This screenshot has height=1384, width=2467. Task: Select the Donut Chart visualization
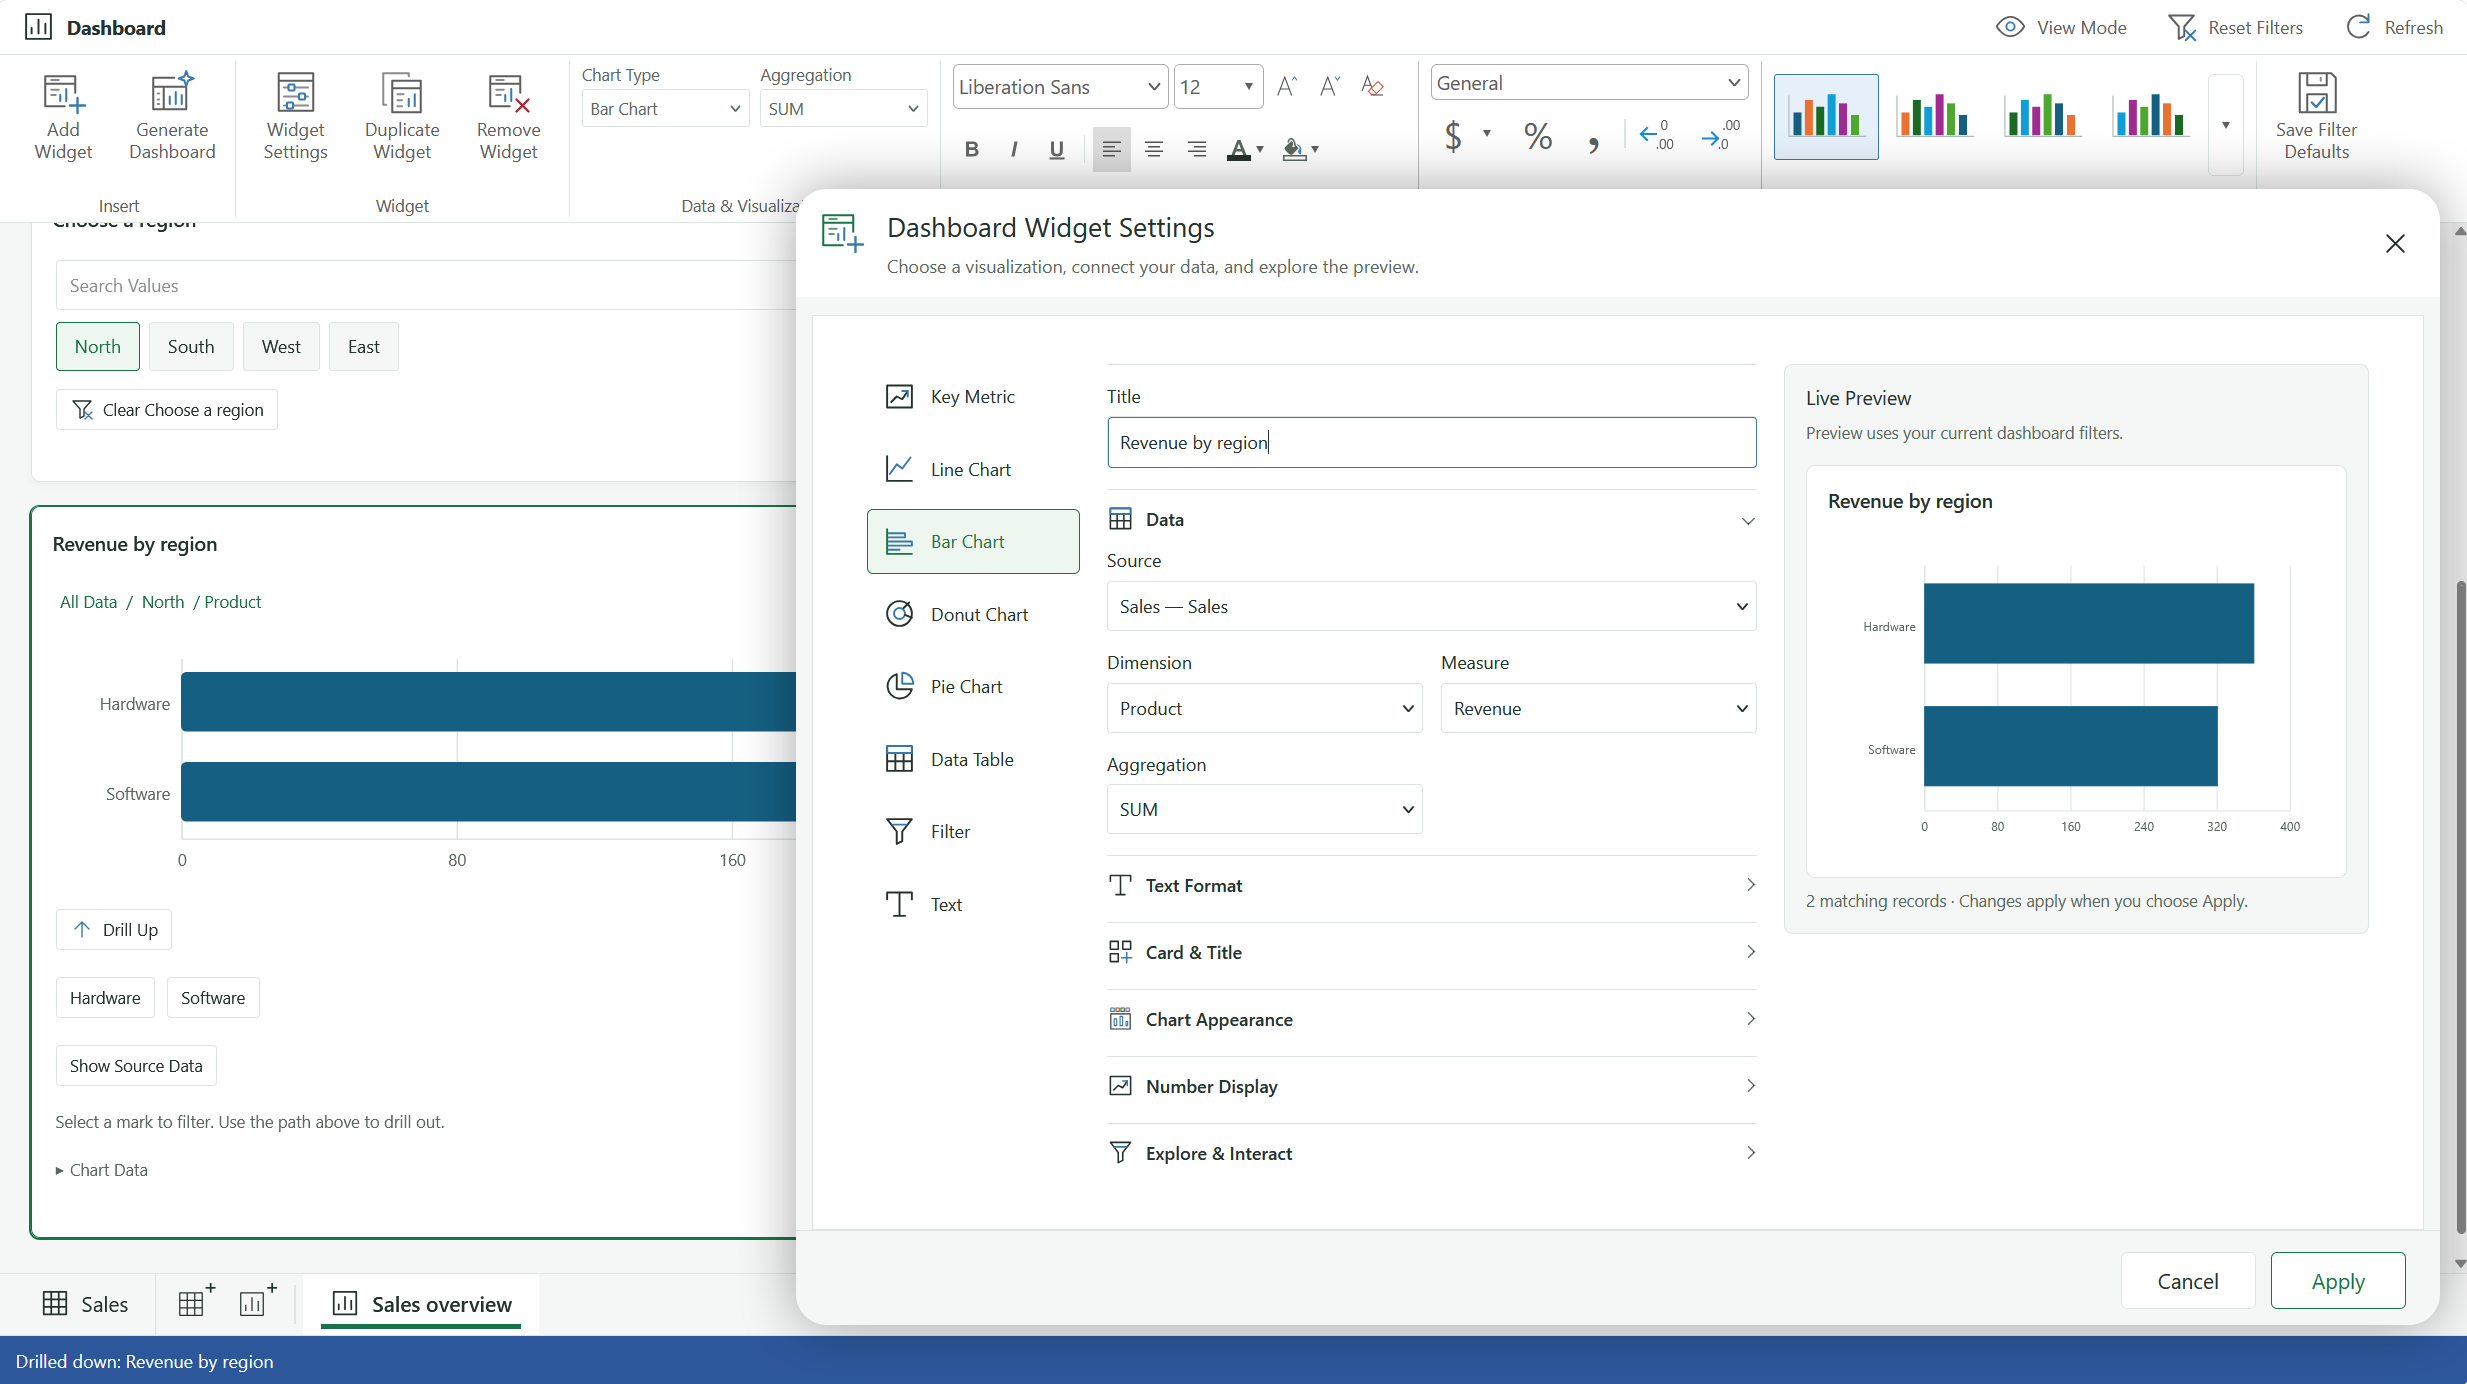973,614
